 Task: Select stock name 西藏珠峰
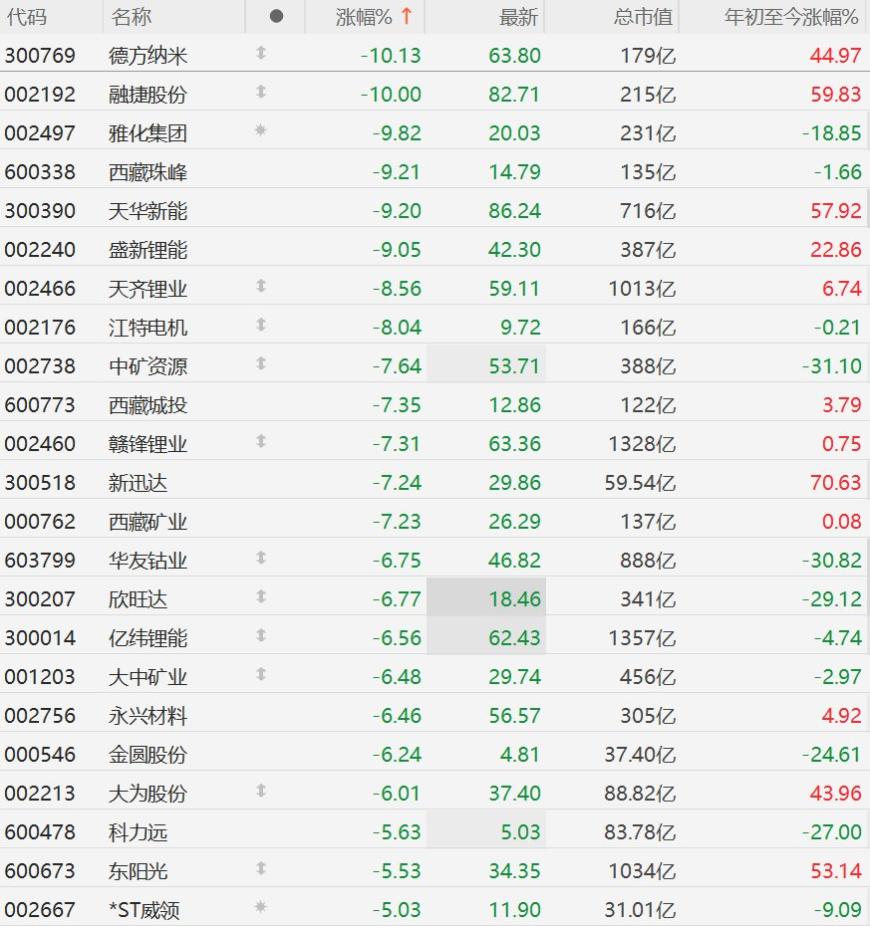(148, 172)
